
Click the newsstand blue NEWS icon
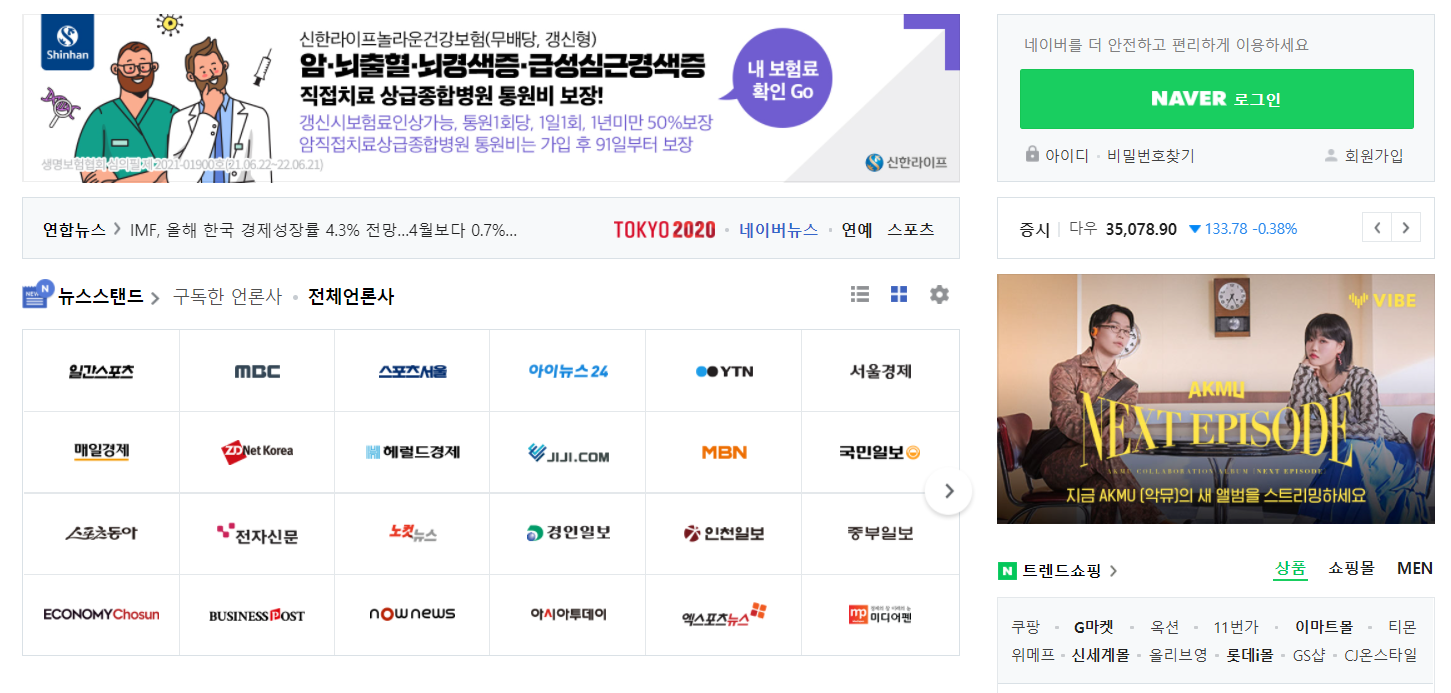point(38,294)
